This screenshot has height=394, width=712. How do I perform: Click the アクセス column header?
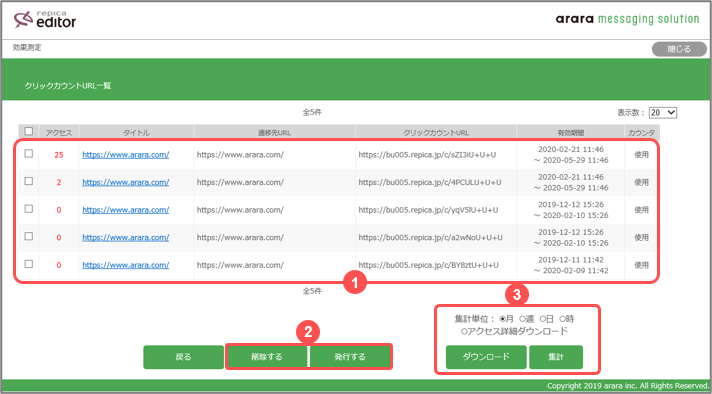(59, 133)
